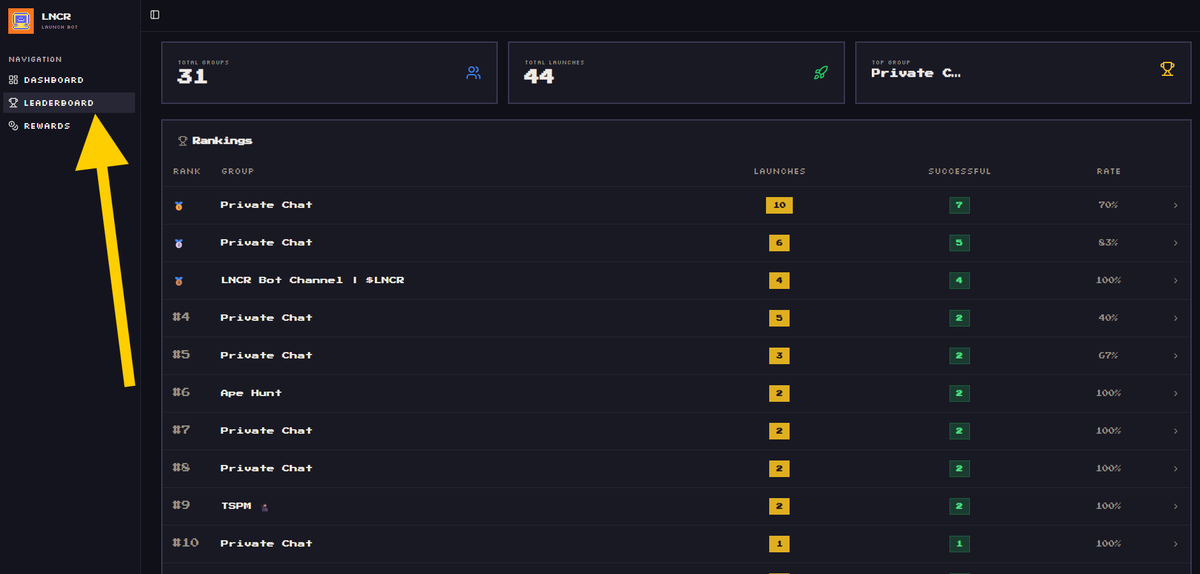Click the Leaderboard trophy icon in sidebar

coord(14,103)
